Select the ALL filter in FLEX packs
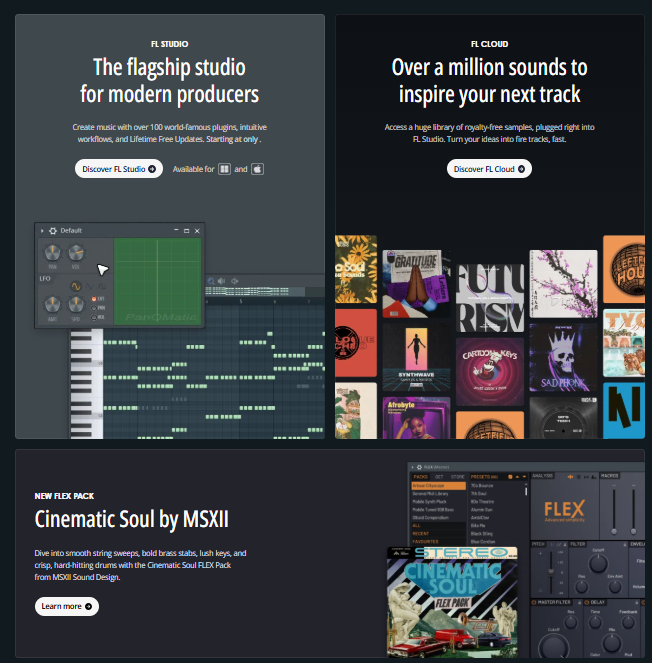 tap(438, 526)
